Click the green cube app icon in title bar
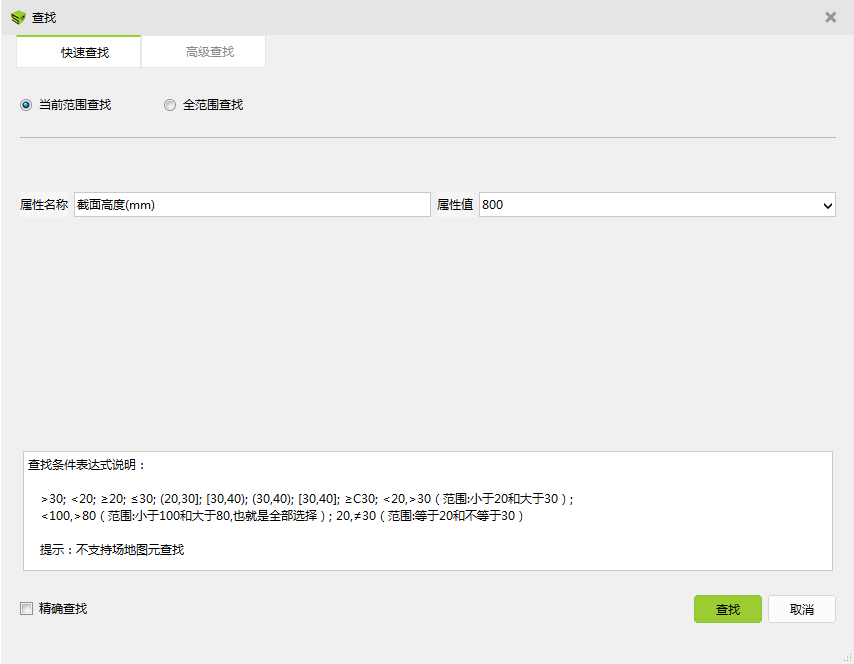 tap(18, 17)
